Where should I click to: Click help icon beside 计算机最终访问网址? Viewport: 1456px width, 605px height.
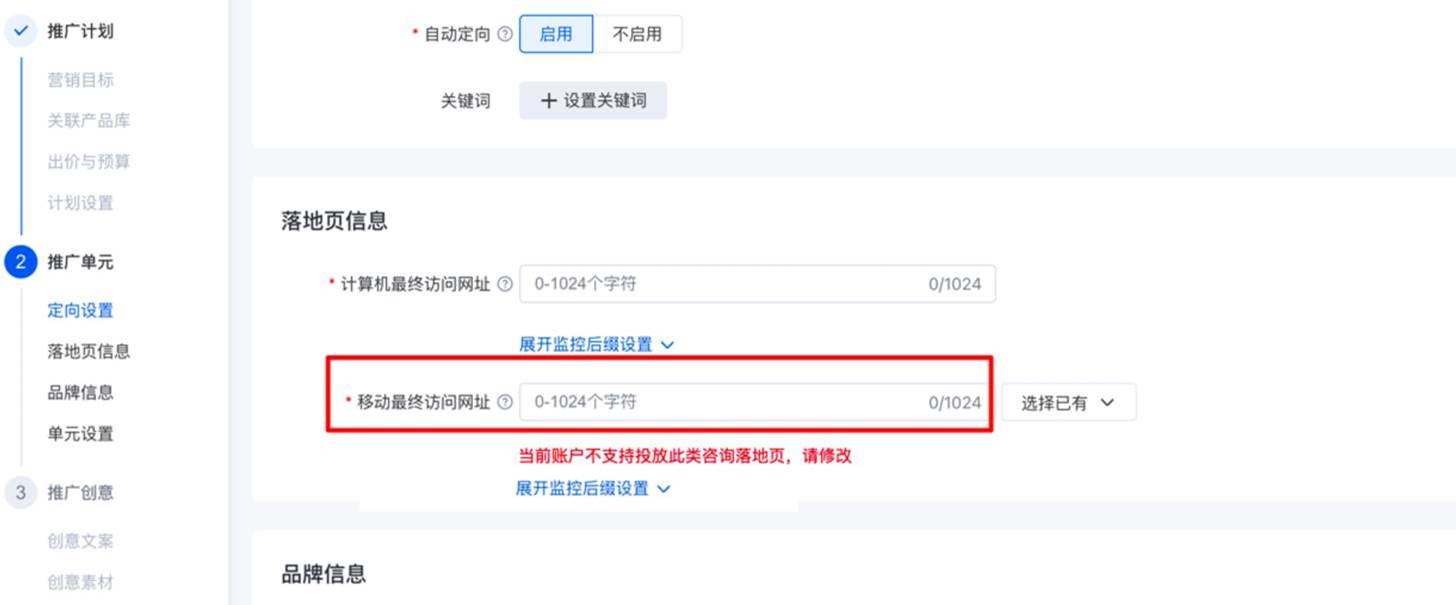505,284
